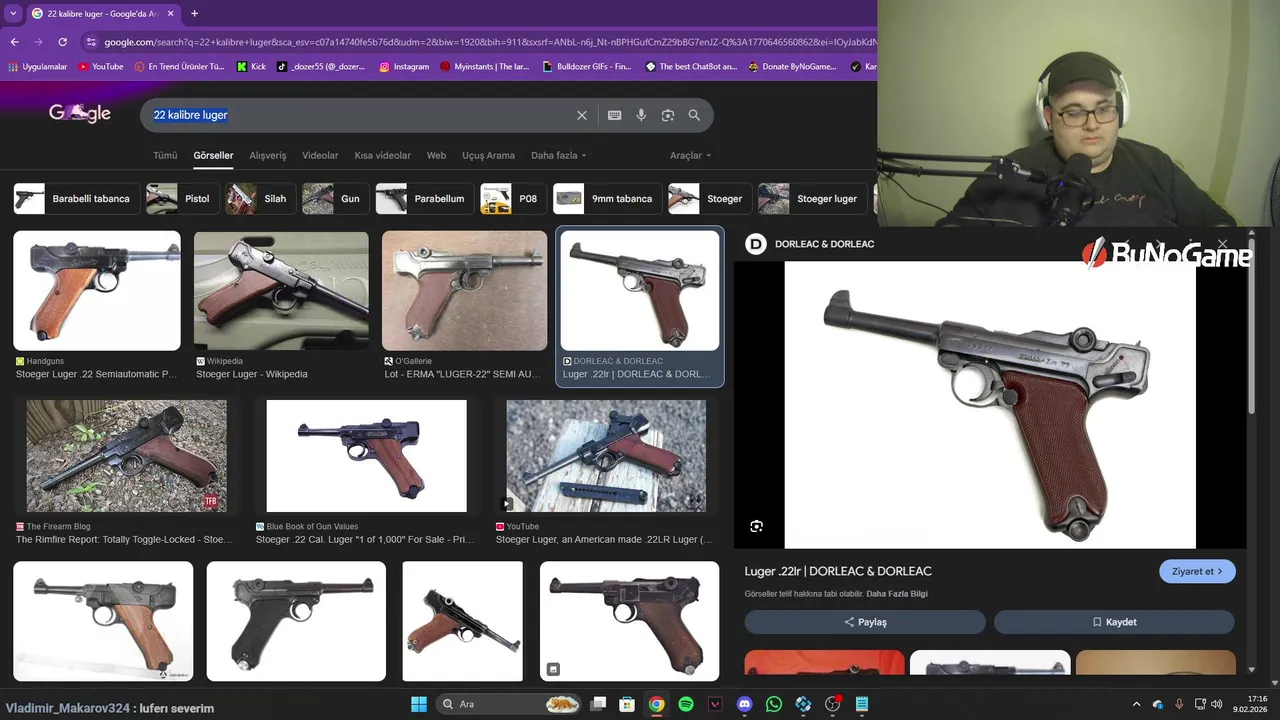This screenshot has height=720, width=1280.
Task: Click the Luger .22lr | DORLEAC & DORLEAC title
Action: click(838, 571)
